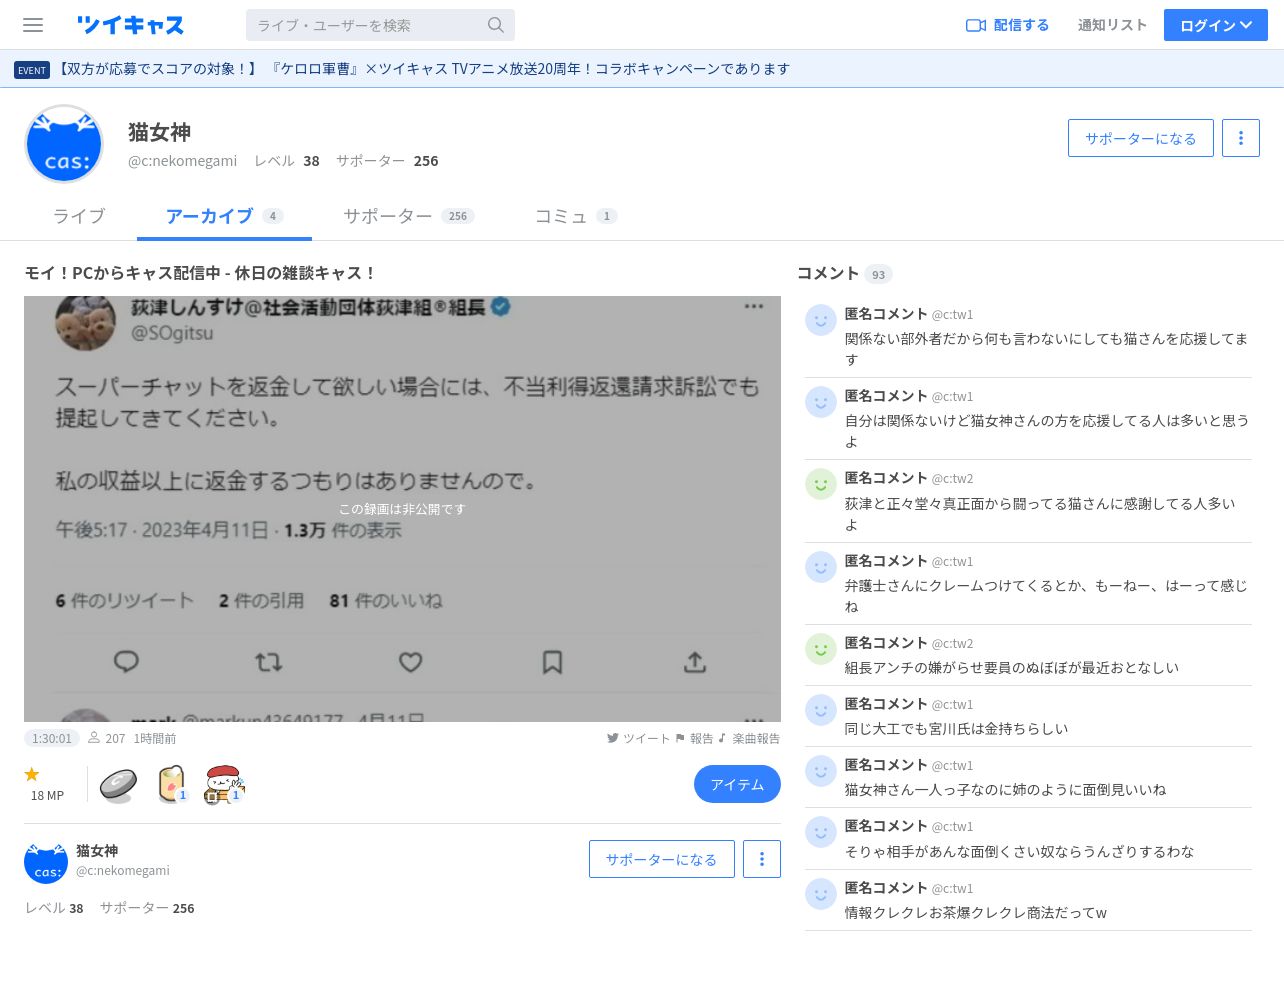This screenshot has height=1005, width=1284.
Task: Open the three-dot menu below the video
Action: (762, 859)
